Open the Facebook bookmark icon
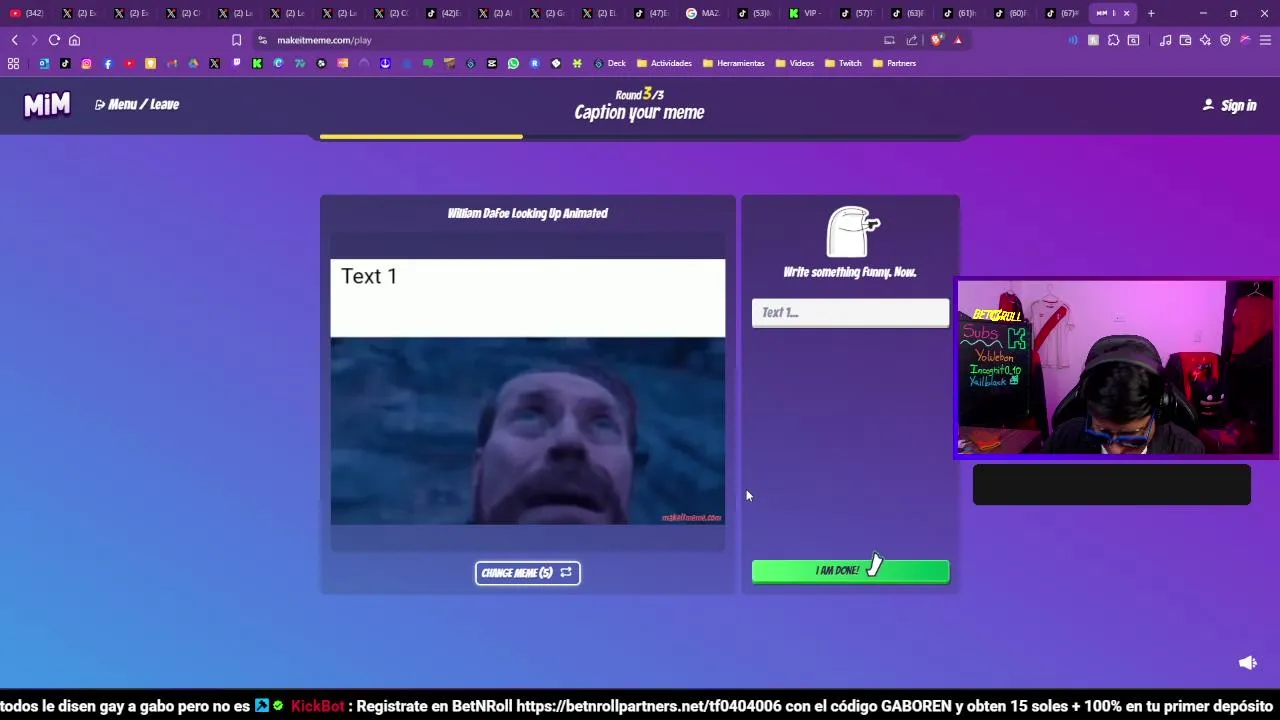1280x720 pixels. pyautogui.click(x=108, y=63)
